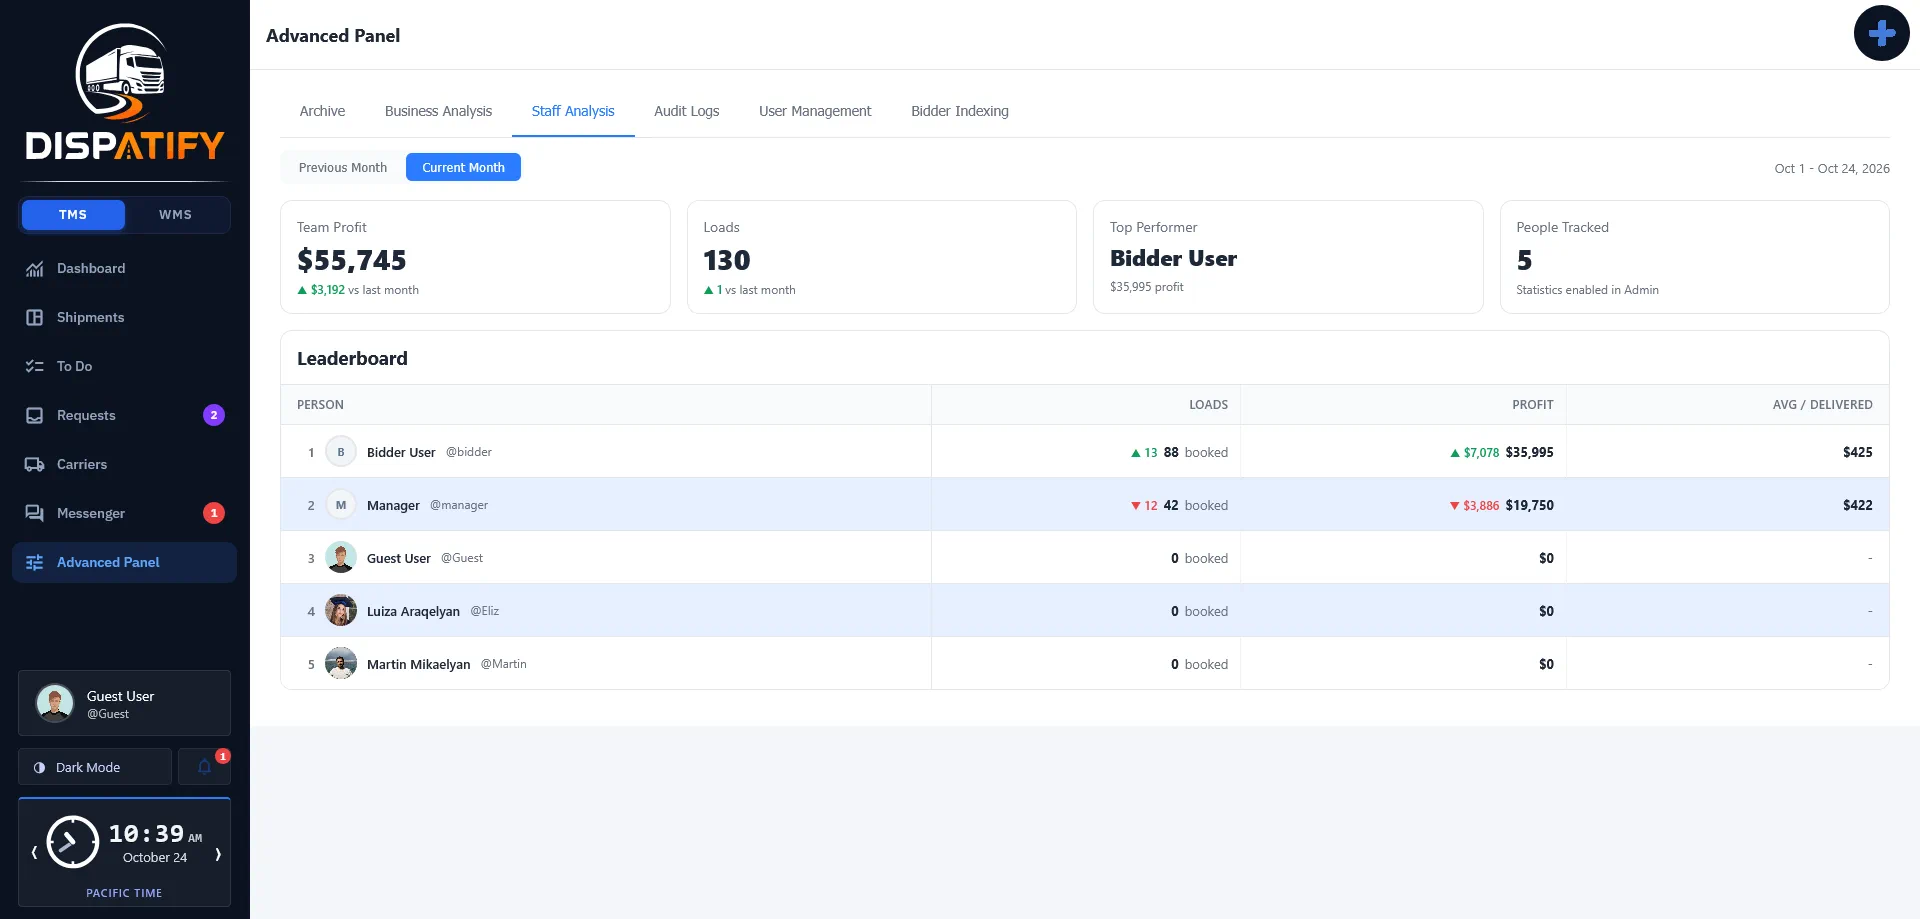Open notifications bell icon
The height and width of the screenshot is (919, 1920).
pos(204,767)
